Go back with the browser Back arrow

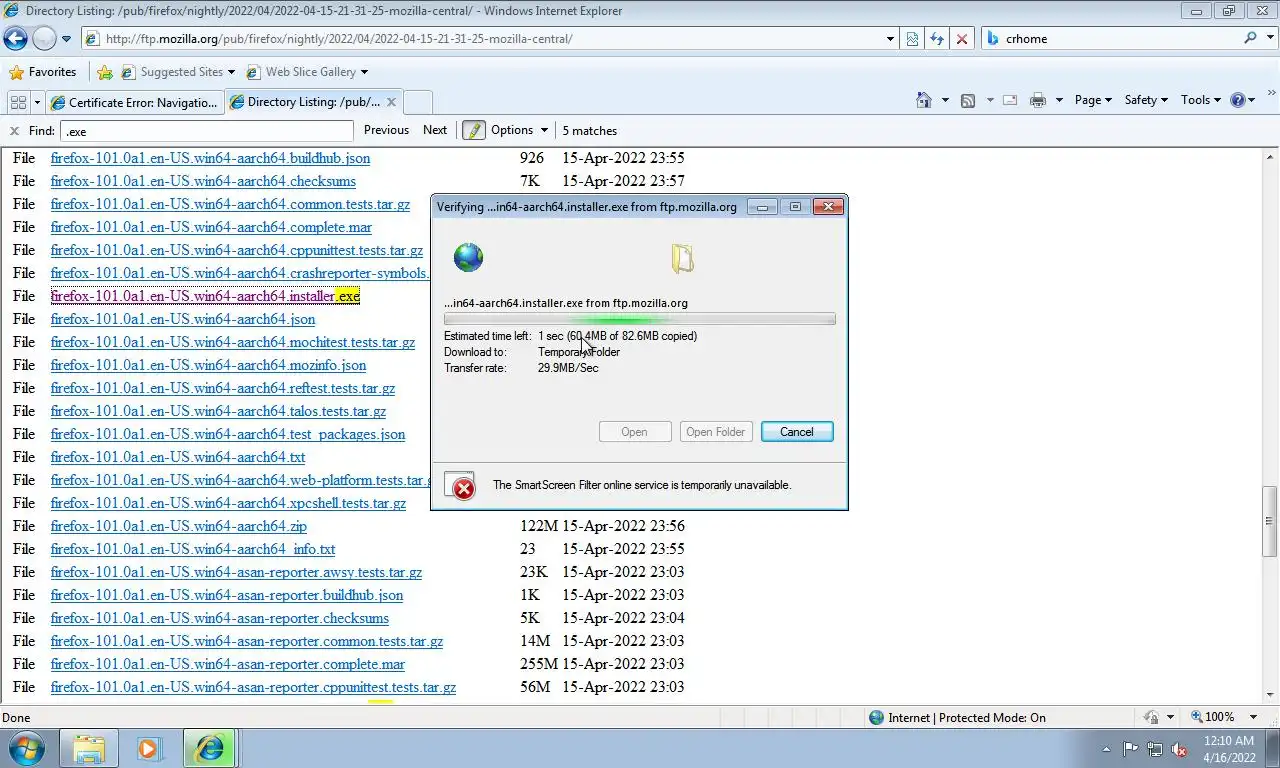pos(15,39)
